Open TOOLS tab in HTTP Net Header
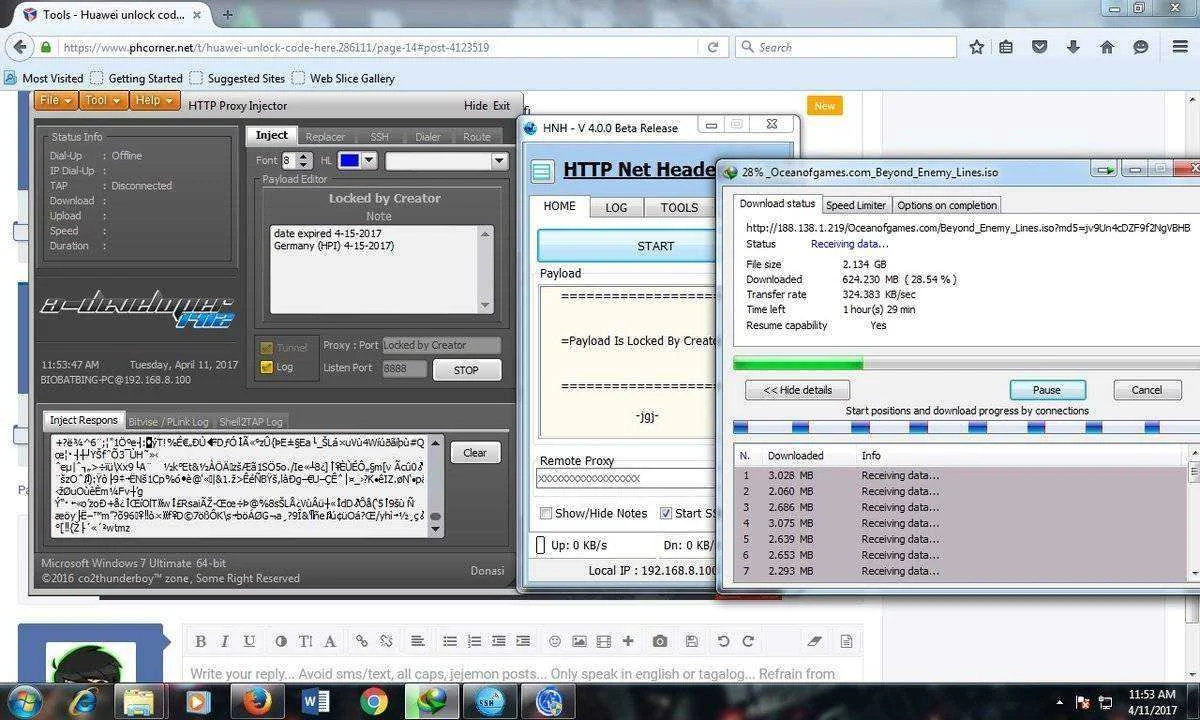The height and width of the screenshot is (720, 1200). 679,207
